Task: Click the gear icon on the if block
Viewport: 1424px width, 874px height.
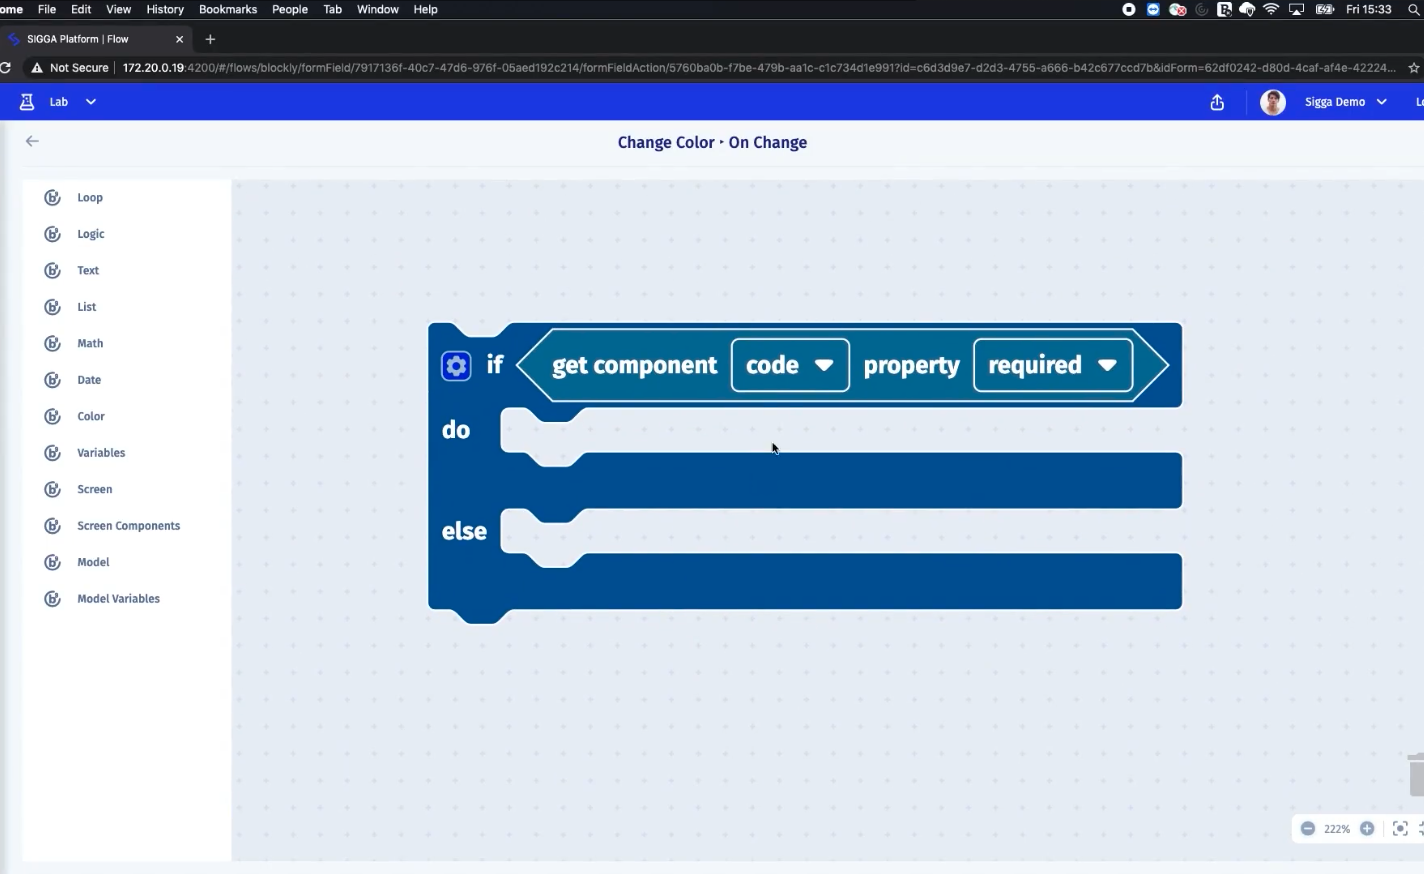Action: click(x=456, y=366)
